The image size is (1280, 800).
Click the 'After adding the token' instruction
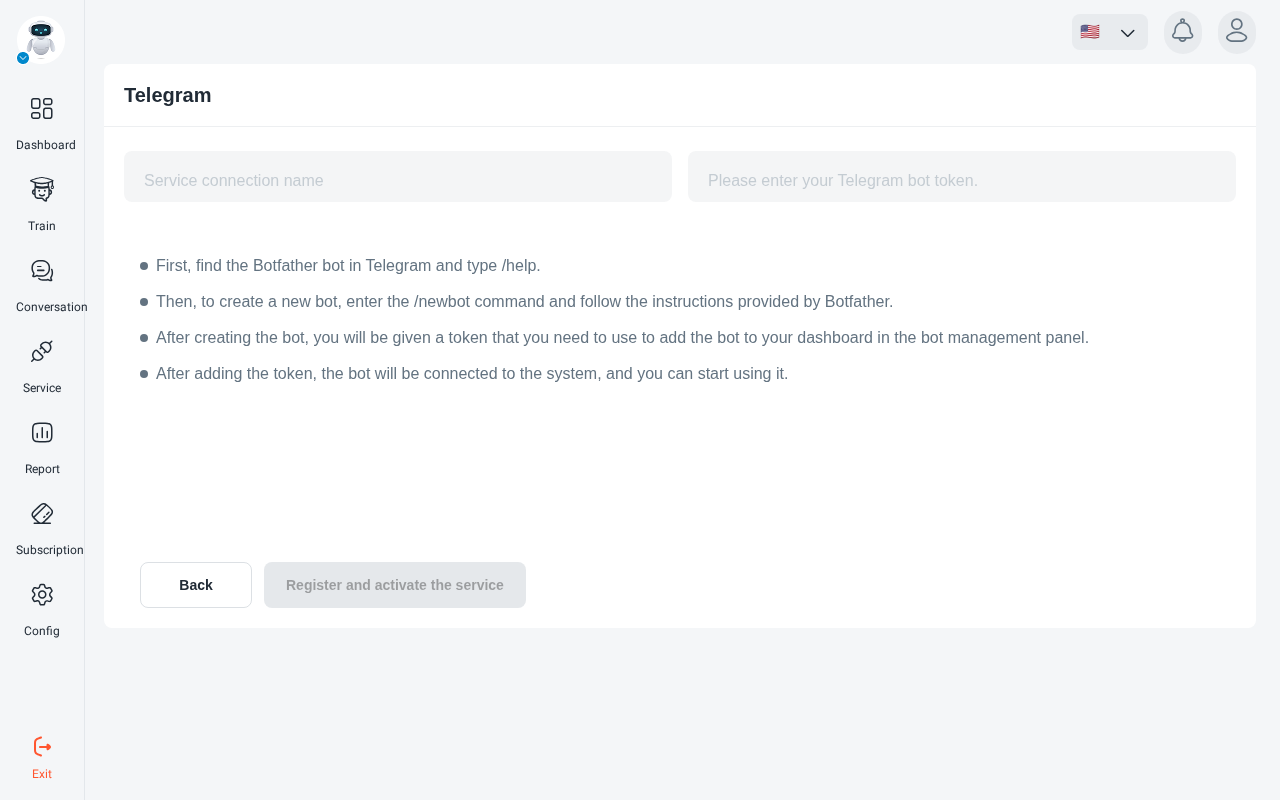(x=472, y=374)
